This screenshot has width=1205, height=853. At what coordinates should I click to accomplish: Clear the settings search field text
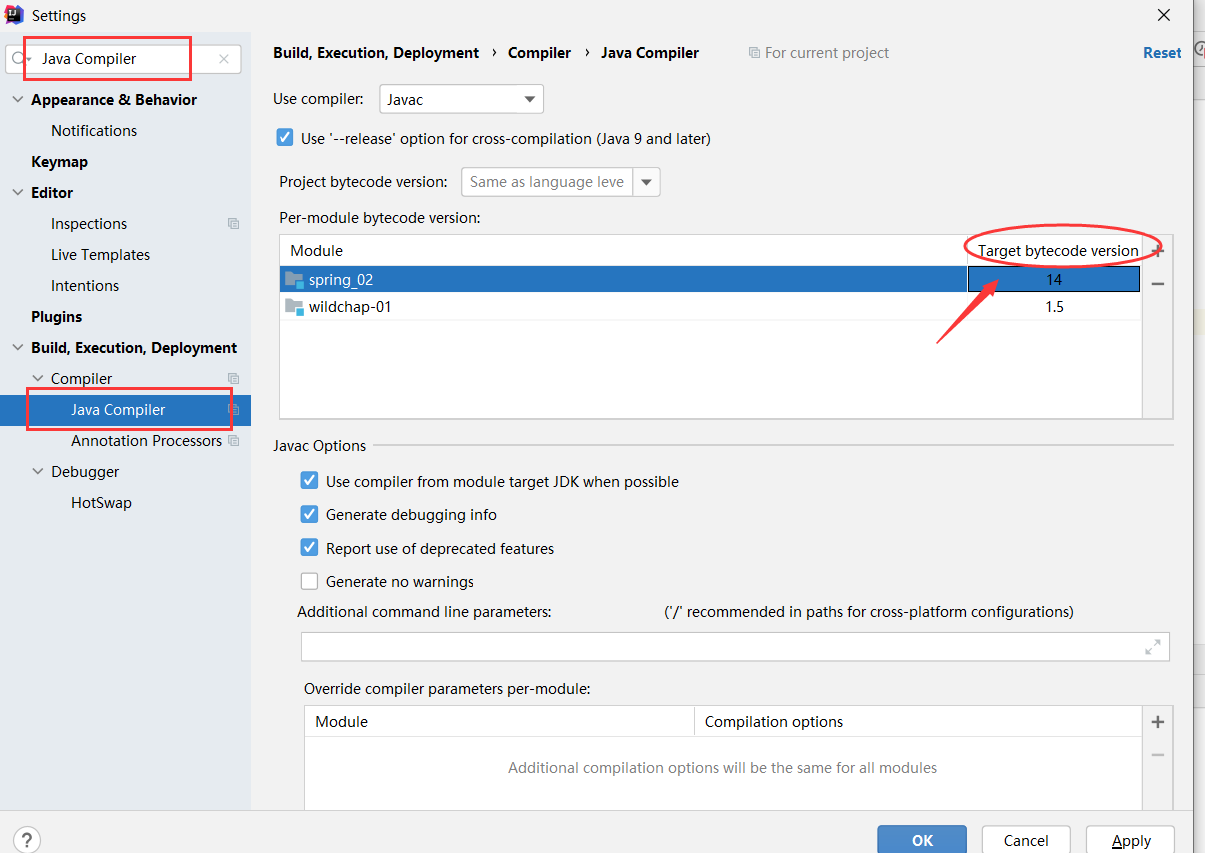[223, 59]
